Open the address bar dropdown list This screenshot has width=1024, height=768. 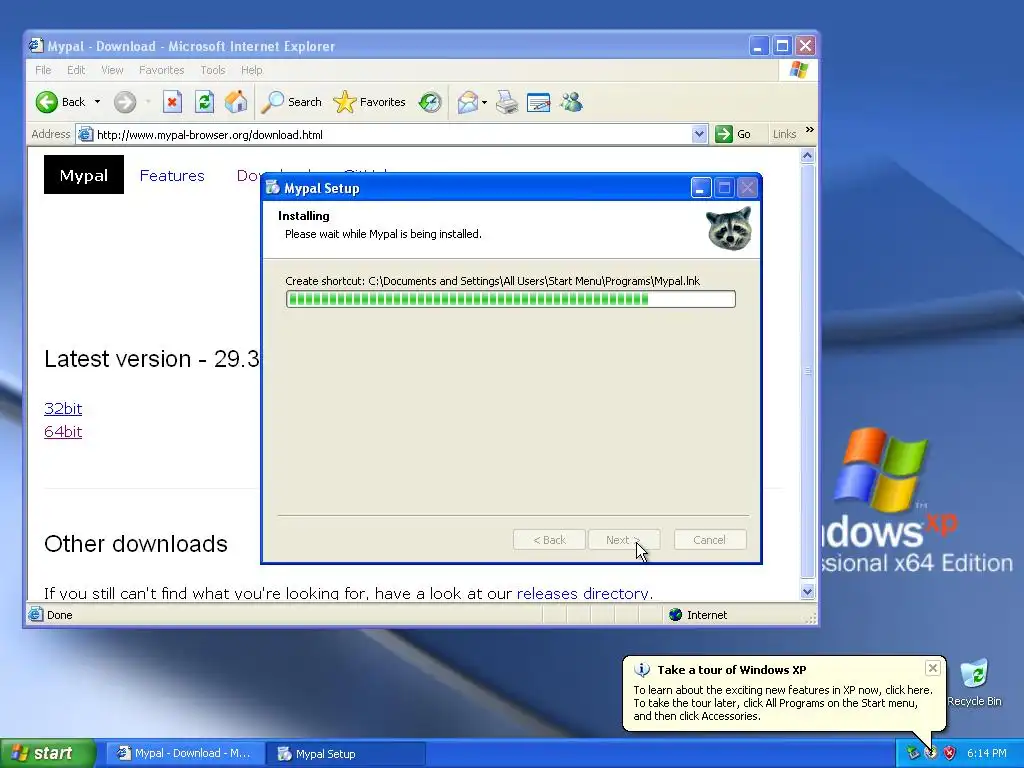pos(699,134)
